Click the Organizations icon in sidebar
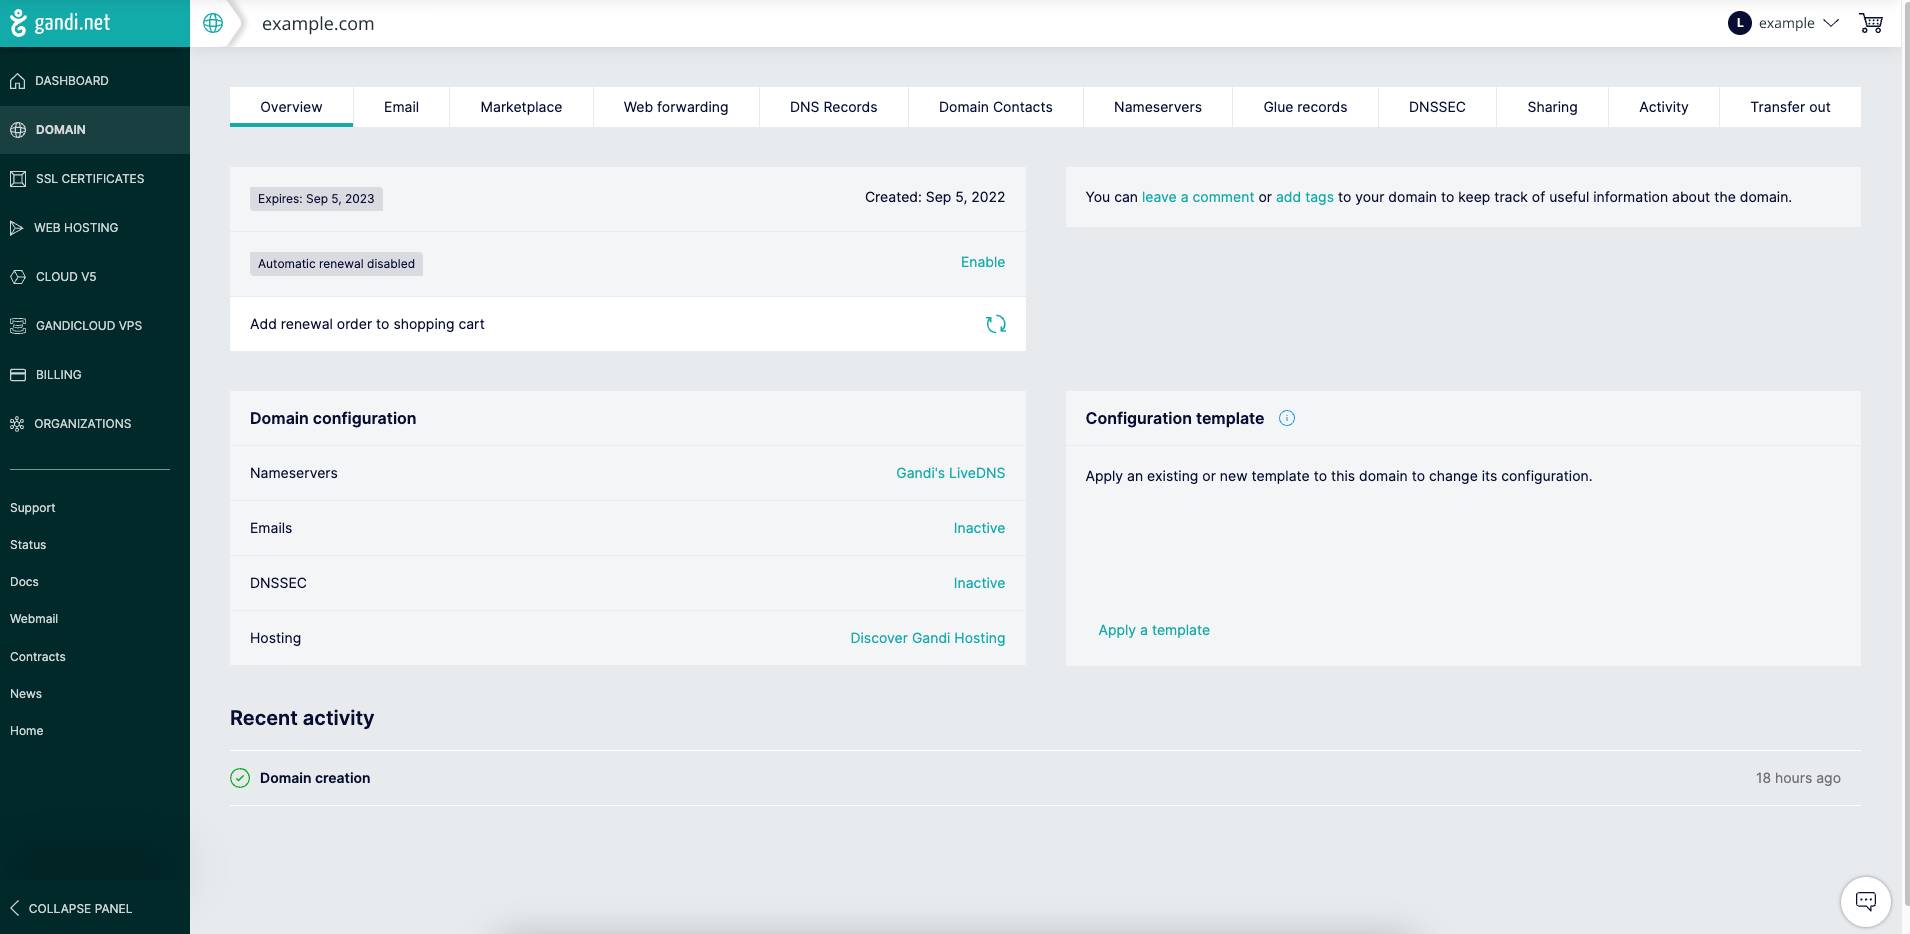This screenshot has height=934, width=1910. (x=17, y=424)
